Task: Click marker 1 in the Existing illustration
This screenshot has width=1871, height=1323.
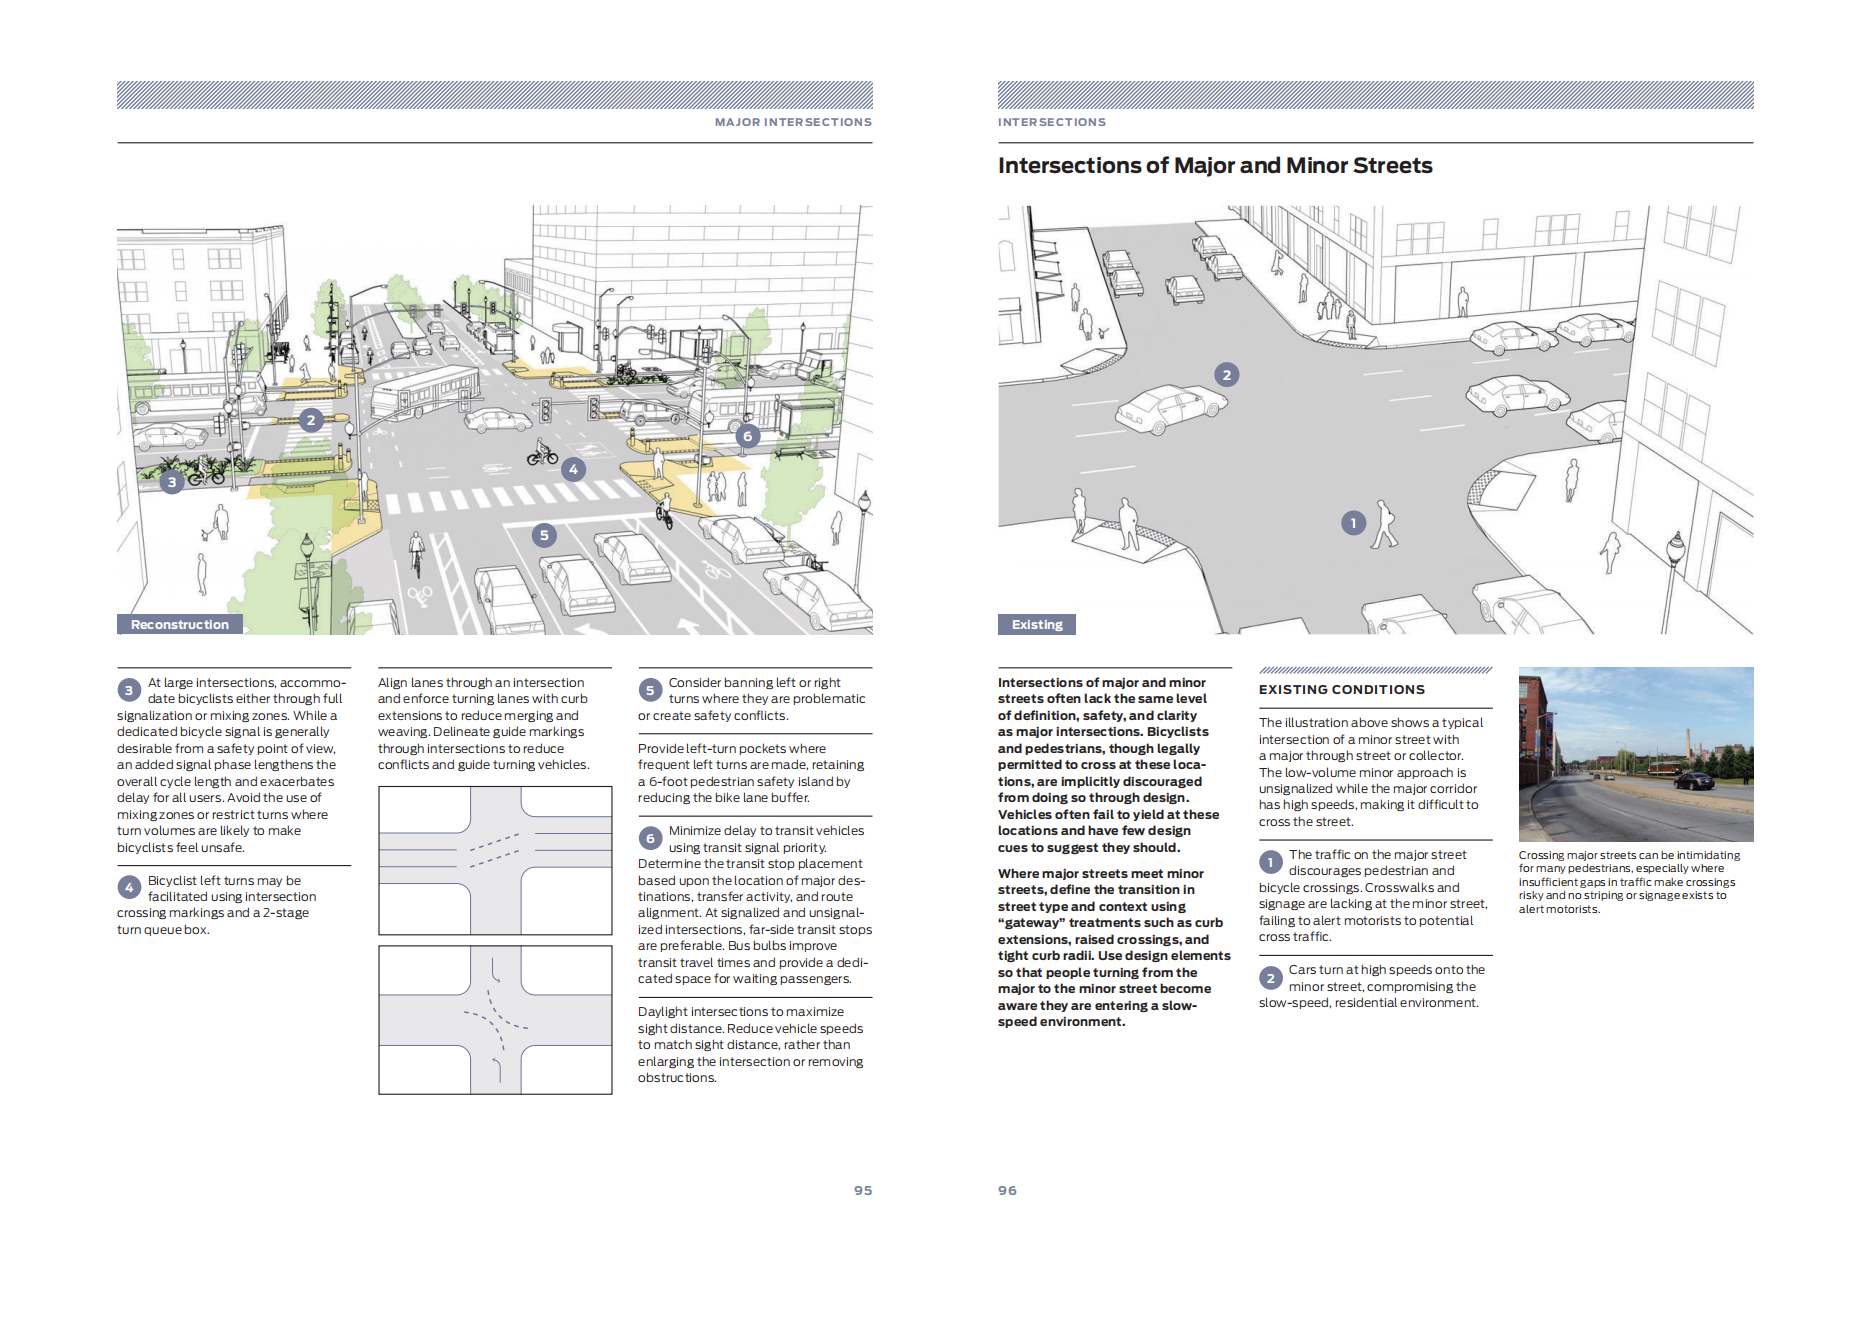Action: pos(1353,523)
